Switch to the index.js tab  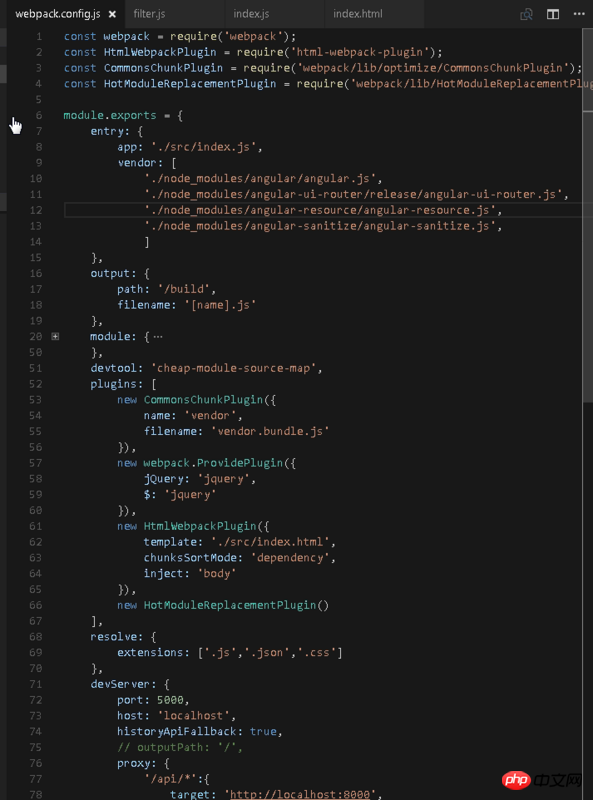click(x=251, y=14)
